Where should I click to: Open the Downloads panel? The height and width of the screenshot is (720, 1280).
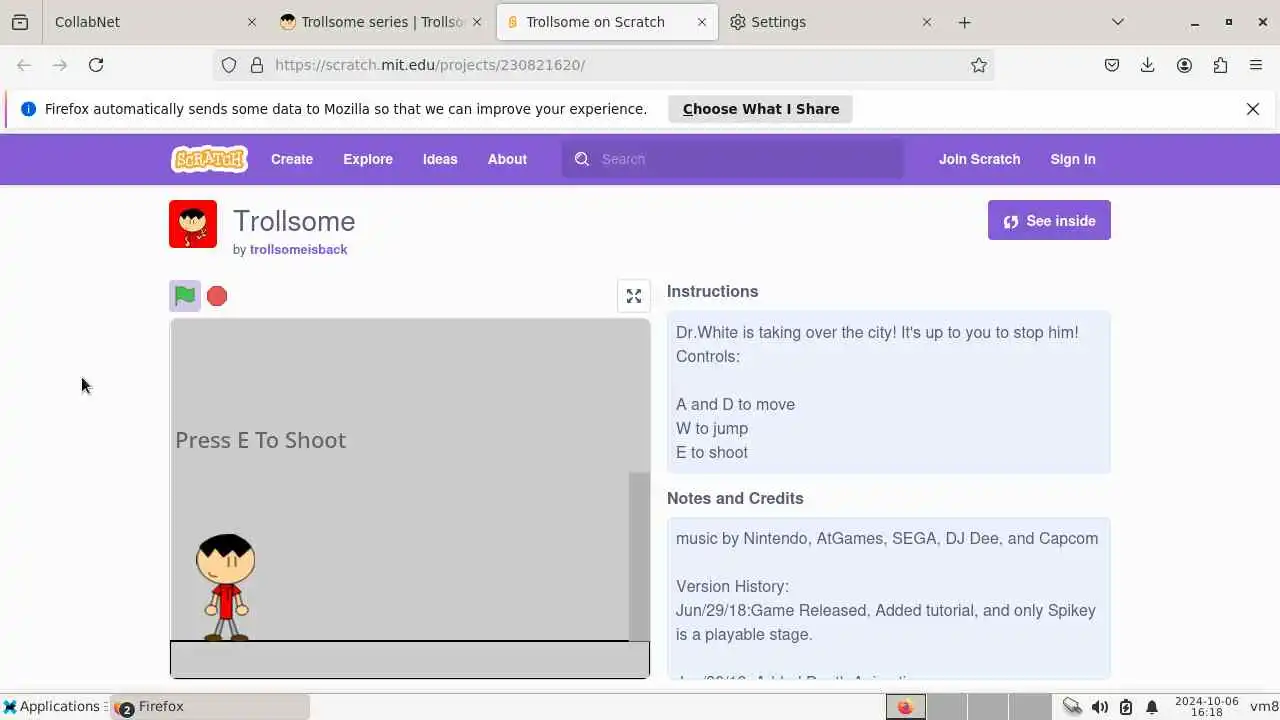(1148, 65)
